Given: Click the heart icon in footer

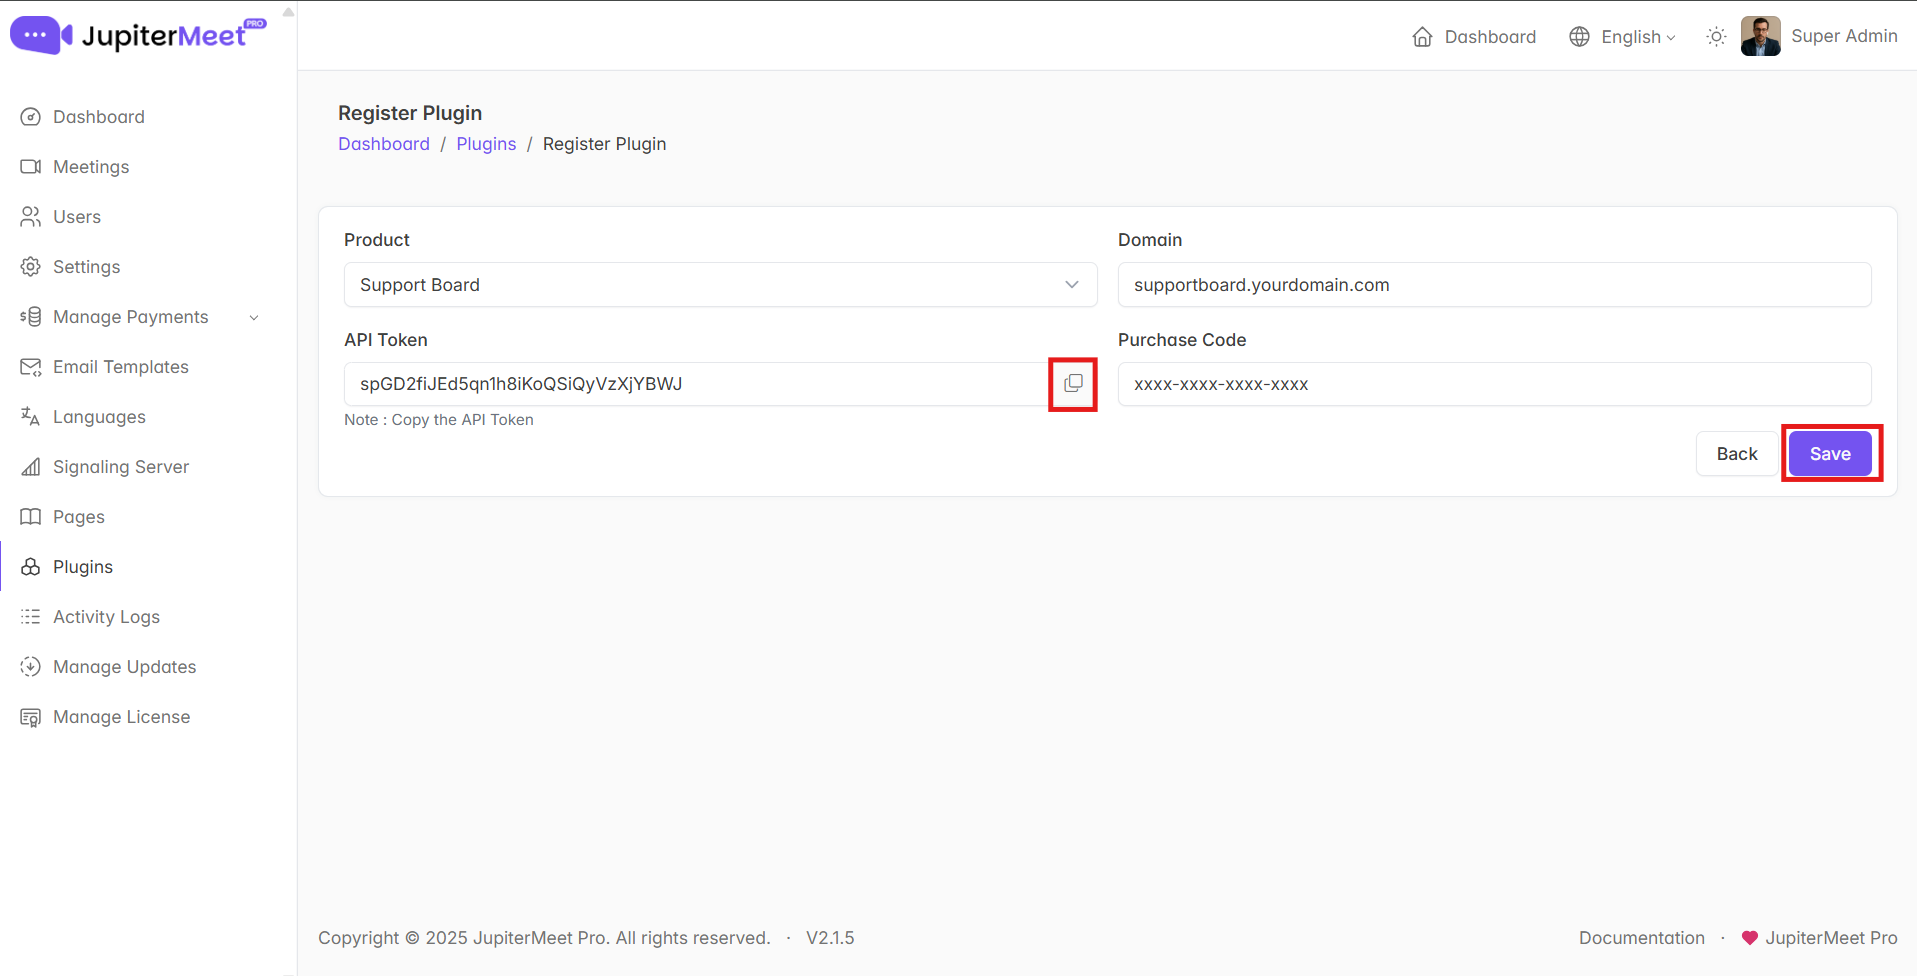Looking at the screenshot, I should (1749, 938).
